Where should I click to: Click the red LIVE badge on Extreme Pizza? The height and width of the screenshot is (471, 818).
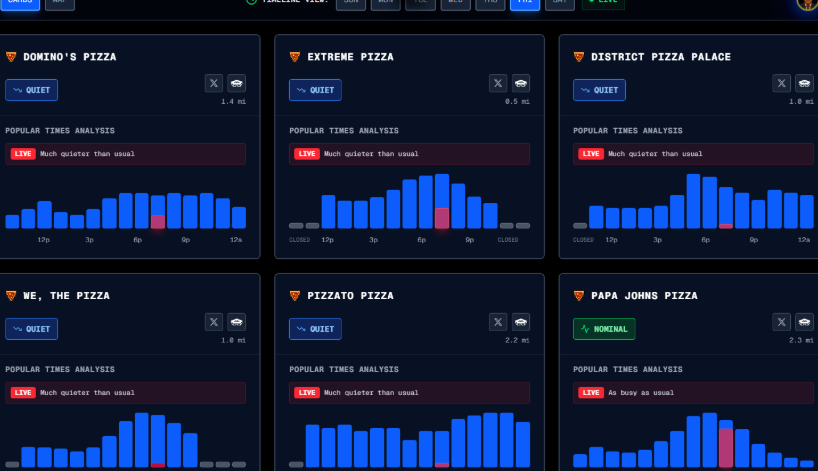click(307, 154)
